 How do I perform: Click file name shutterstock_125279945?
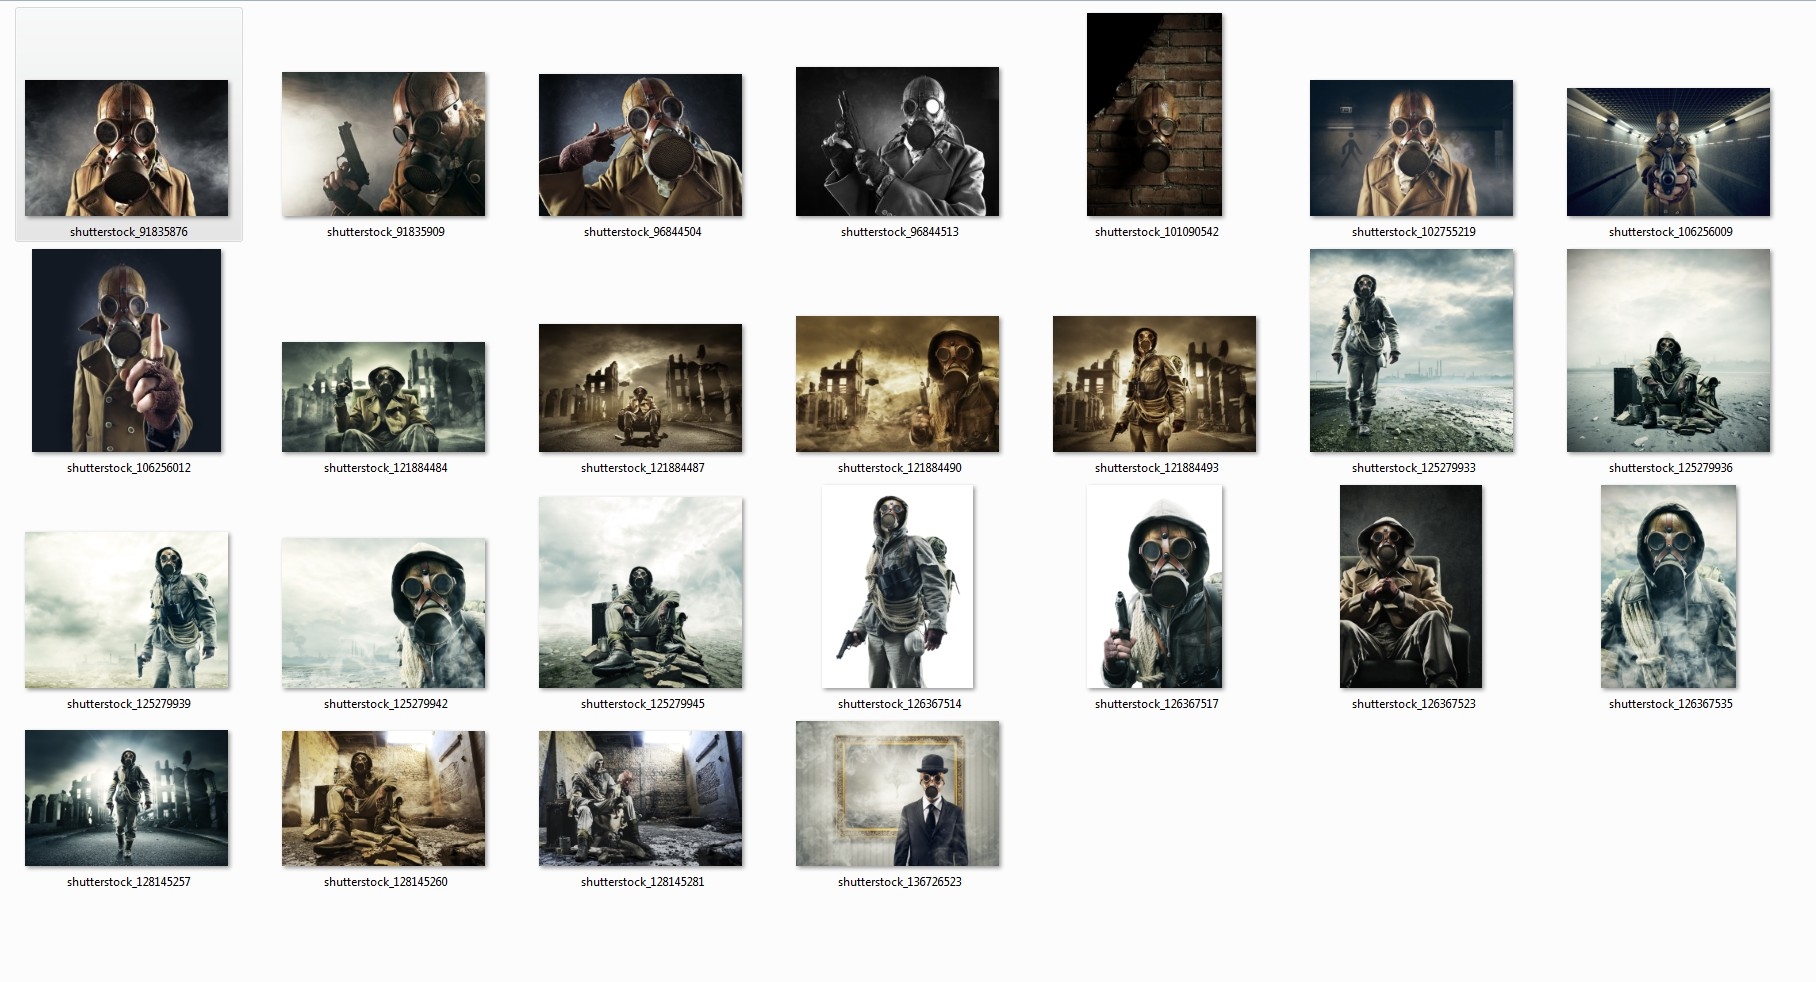643,704
